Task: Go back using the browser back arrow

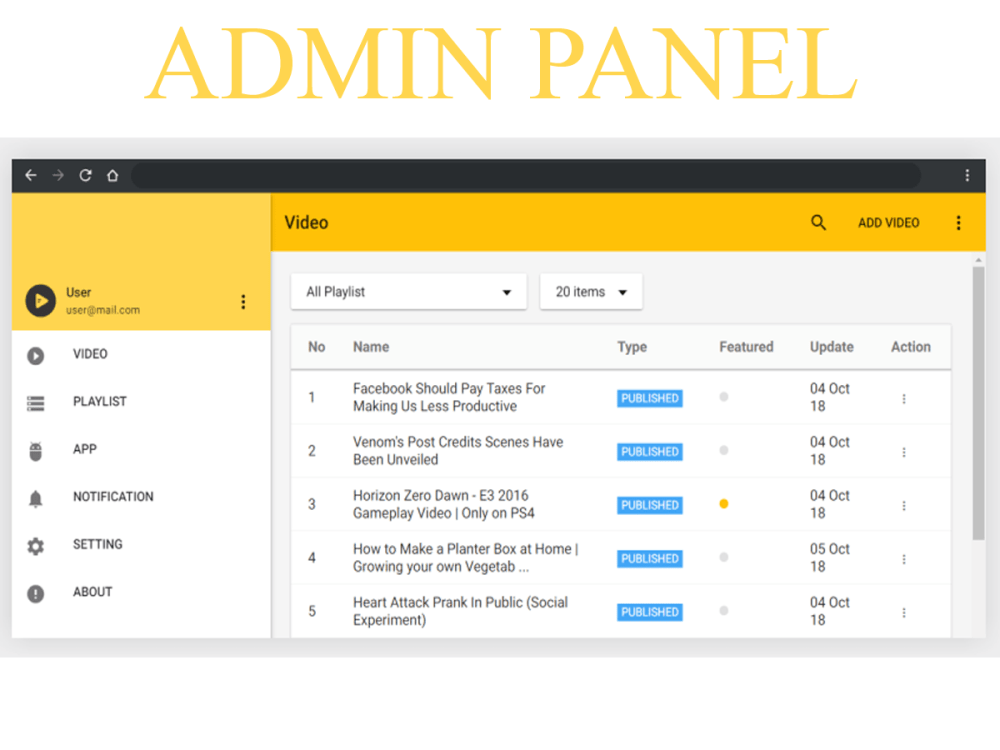Action: coord(31,175)
